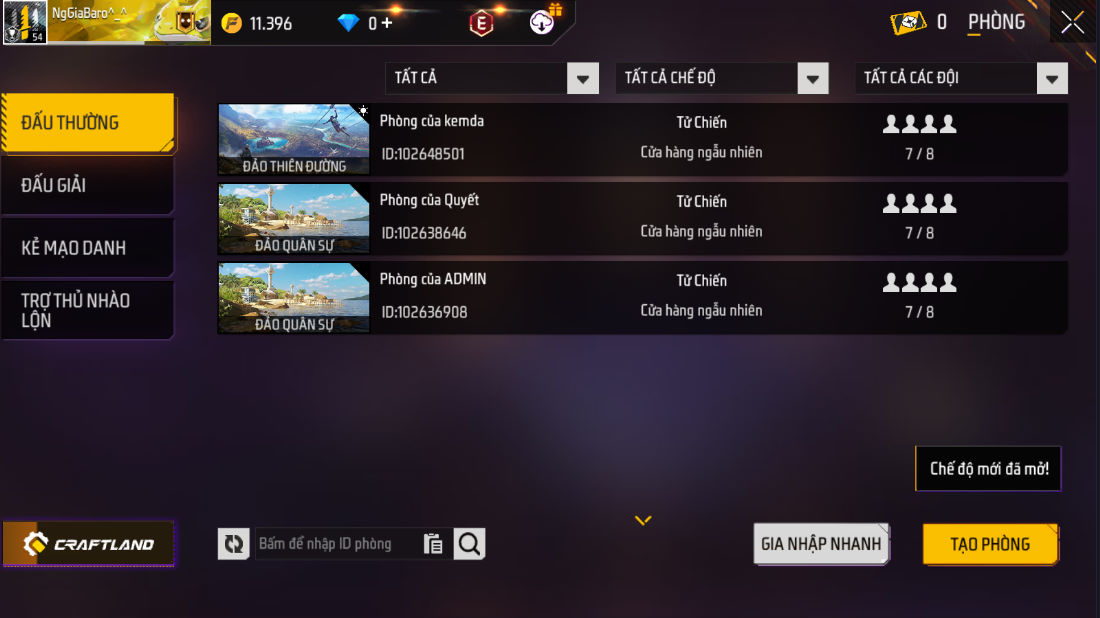Viewport: 1100px width, 618px height.
Task: Click the GIA NHẬP NHANH button
Action: pyautogui.click(x=821, y=544)
